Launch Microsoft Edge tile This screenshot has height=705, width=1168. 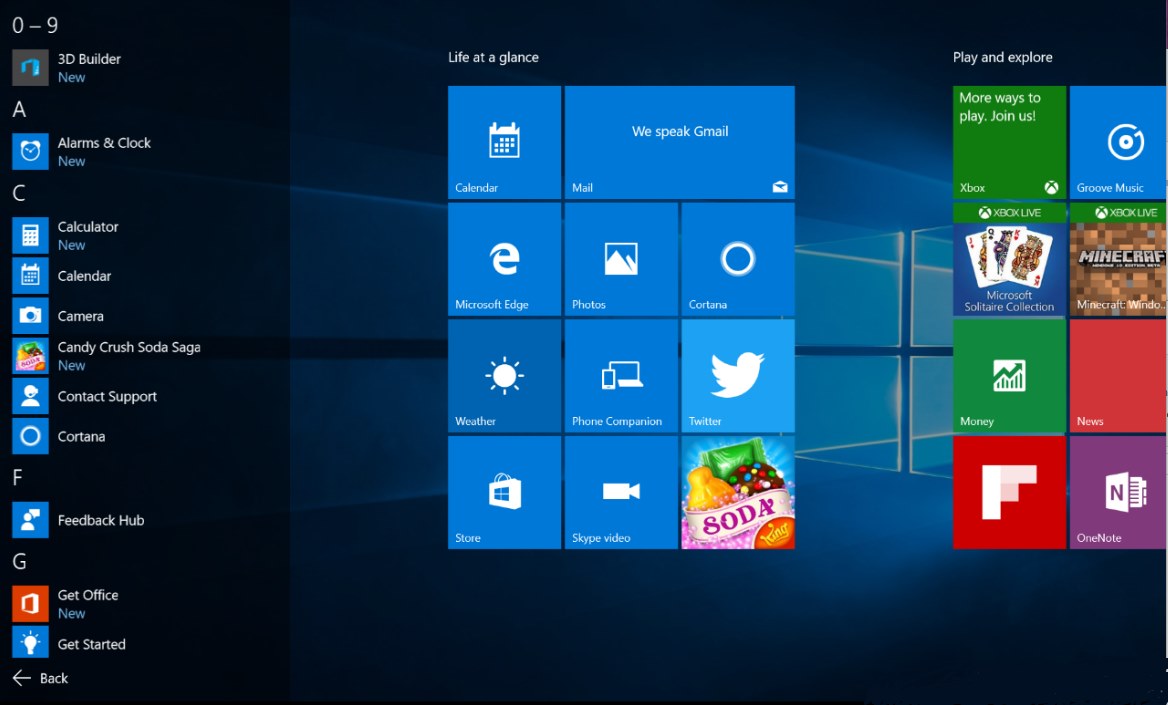pos(504,259)
